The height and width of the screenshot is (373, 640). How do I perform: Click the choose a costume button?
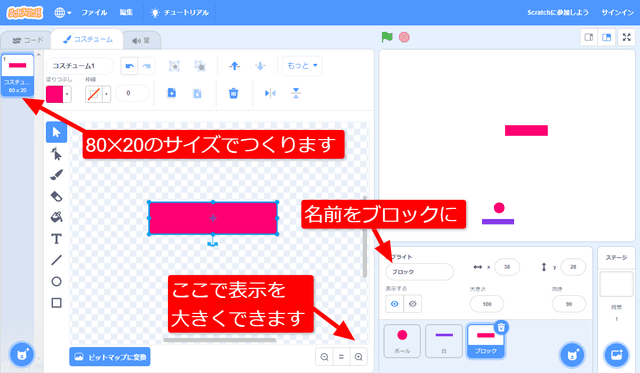22,355
